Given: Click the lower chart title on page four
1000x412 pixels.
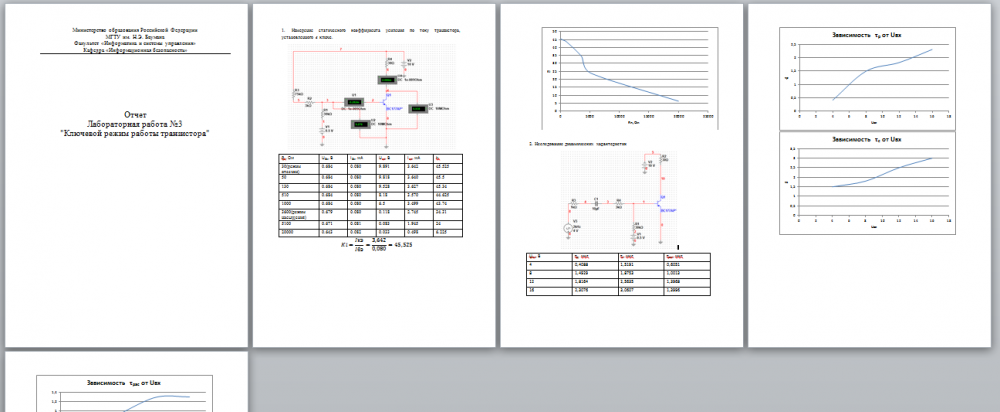Looking at the screenshot, I should (867, 139).
